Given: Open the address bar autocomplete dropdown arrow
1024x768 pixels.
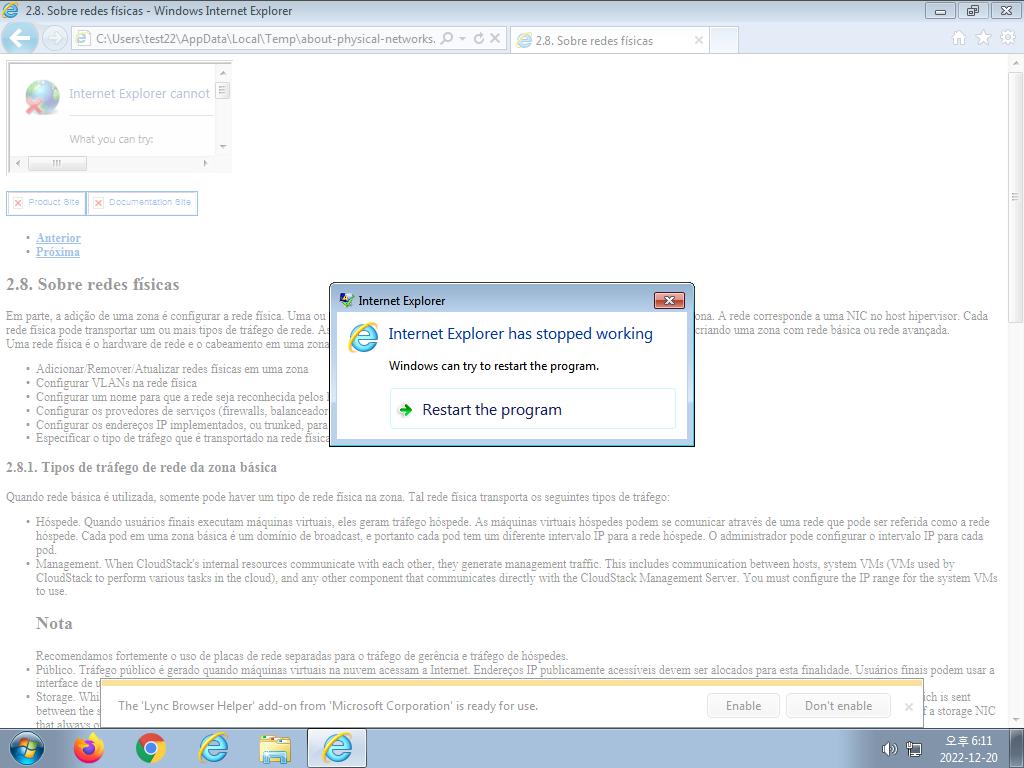Looking at the screenshot, I should (x=462, y=39).
